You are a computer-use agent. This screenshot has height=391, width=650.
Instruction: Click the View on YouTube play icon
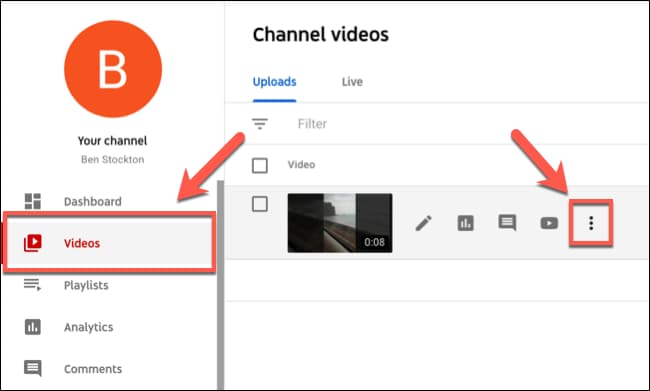click(549, 223)
